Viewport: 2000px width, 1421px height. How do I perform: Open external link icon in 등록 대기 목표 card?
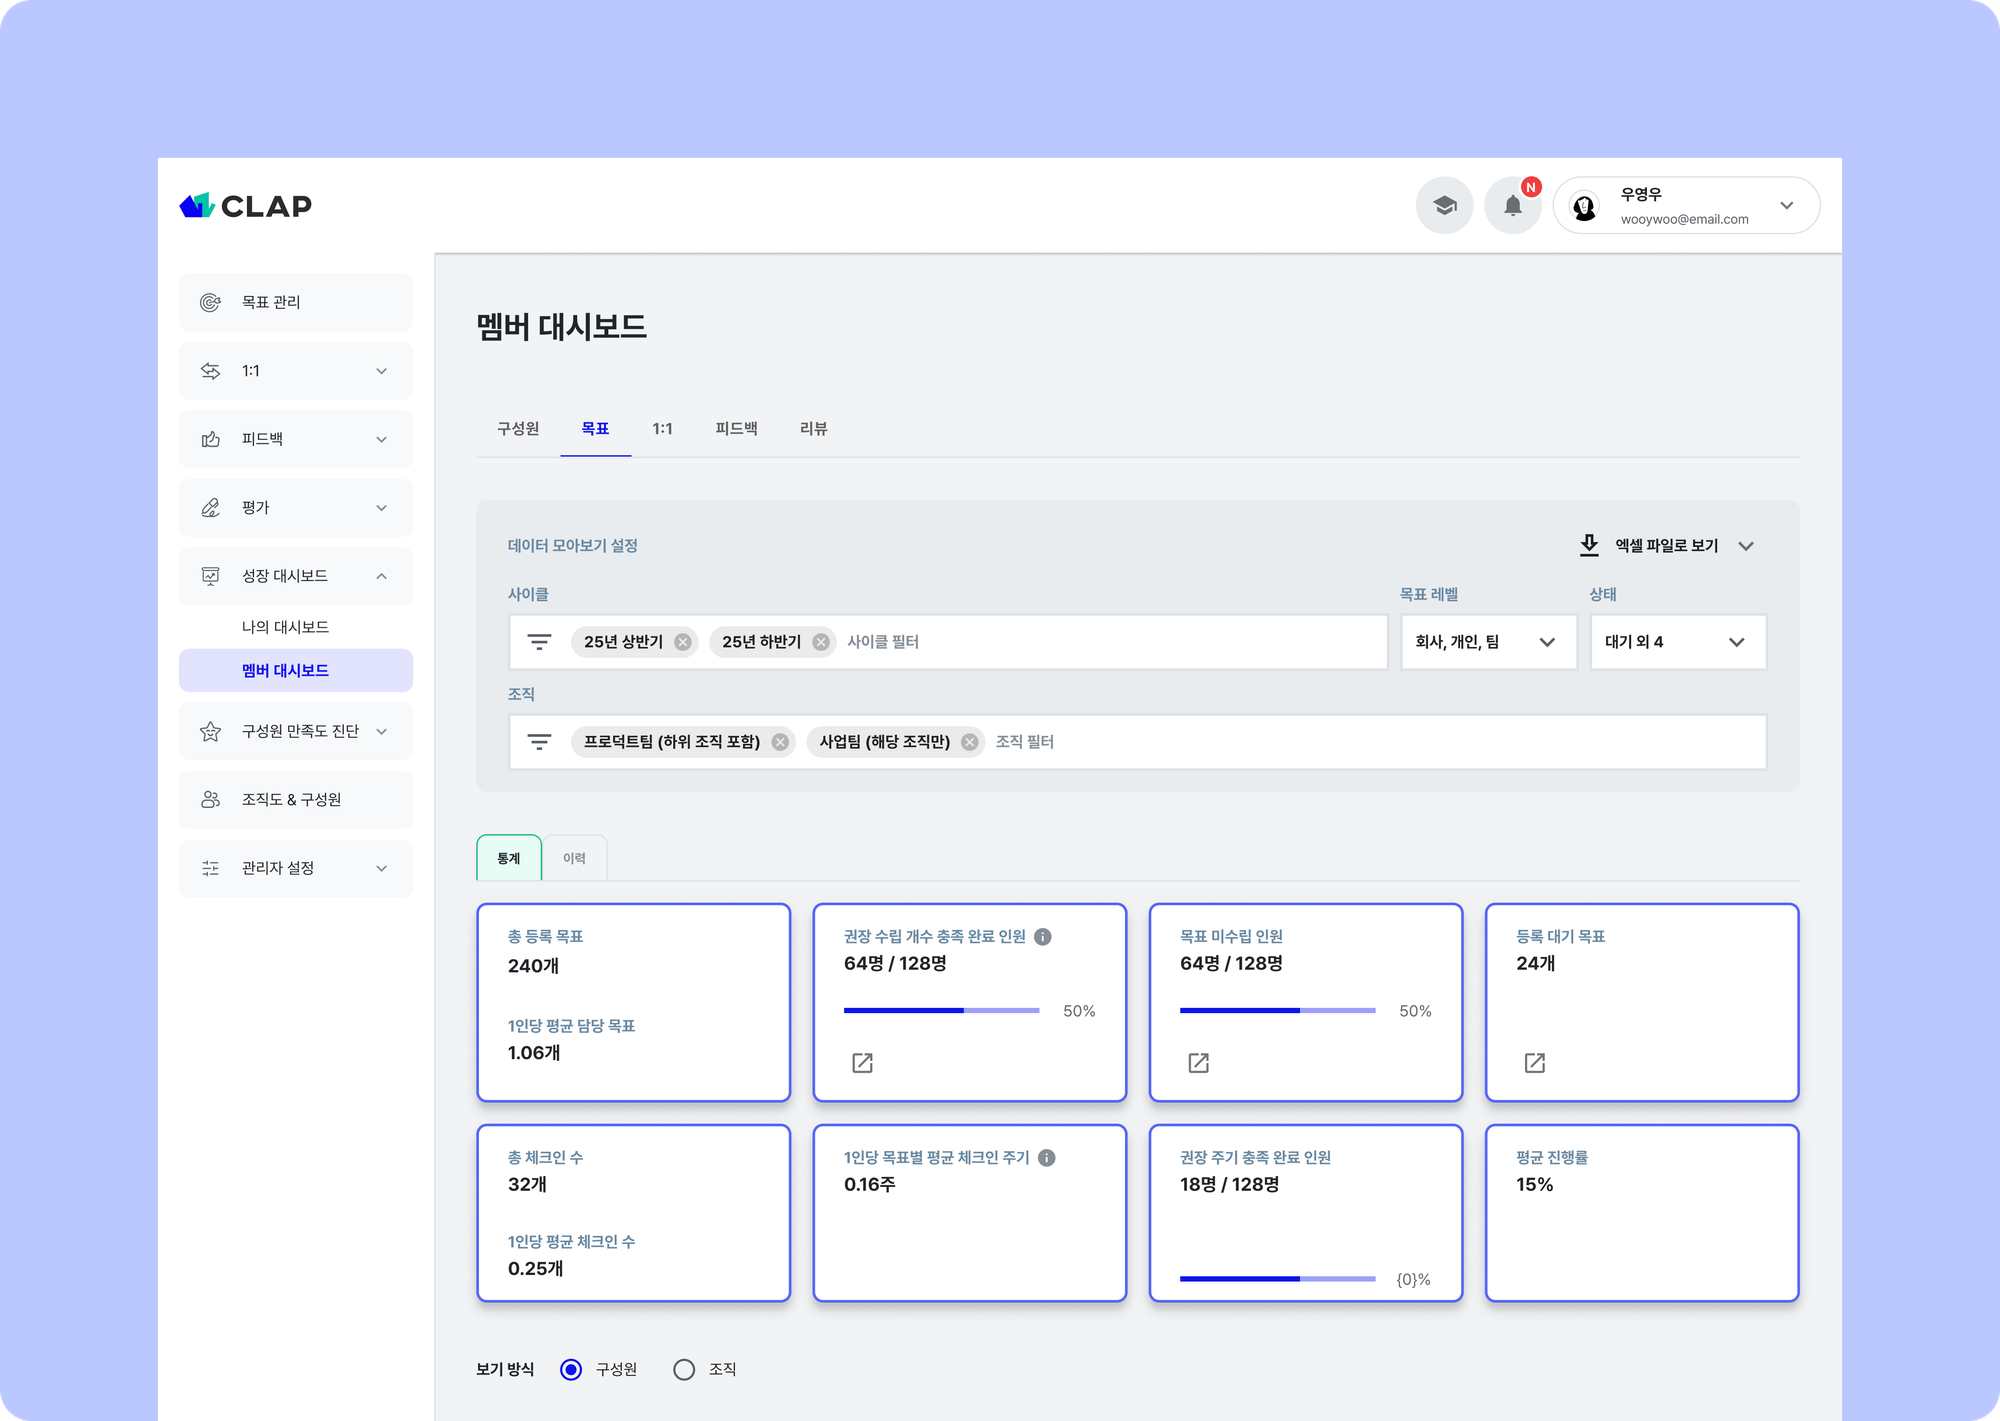point(1534,1063)
